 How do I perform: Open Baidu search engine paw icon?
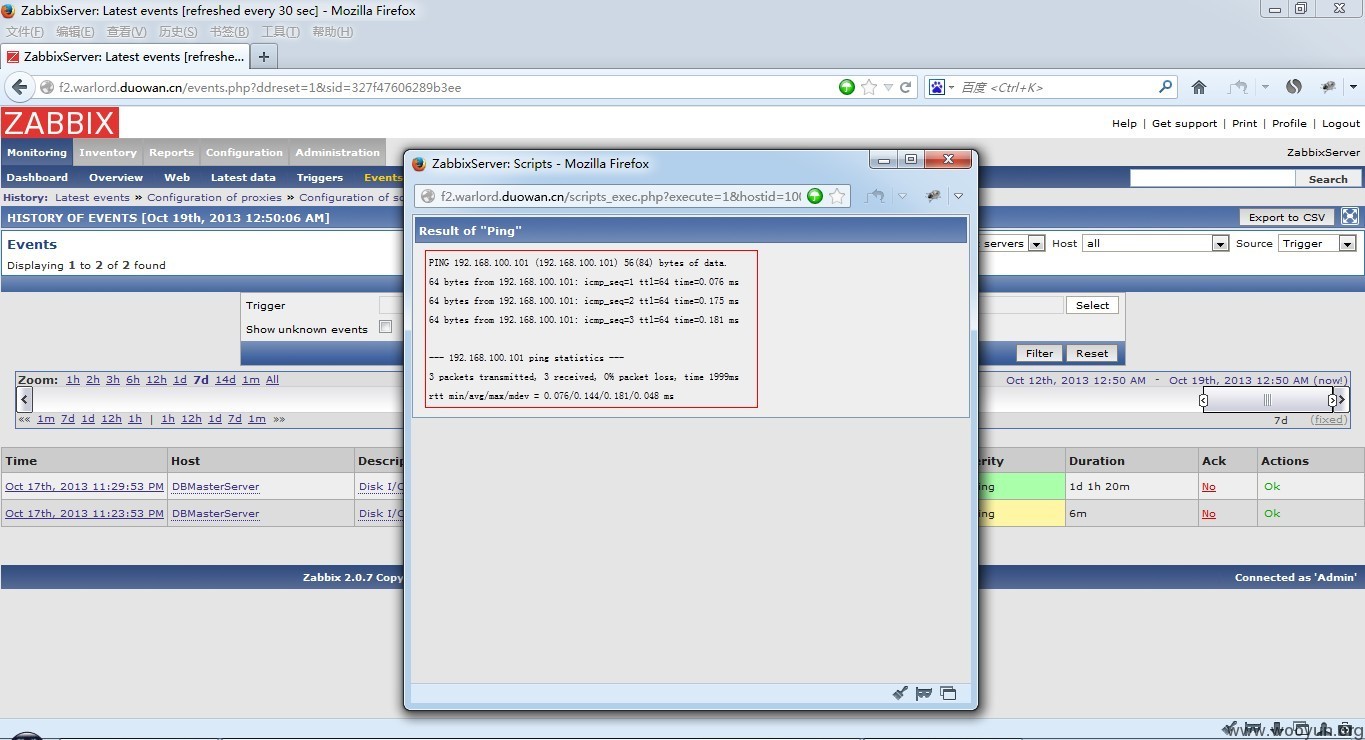coord(937,87)
